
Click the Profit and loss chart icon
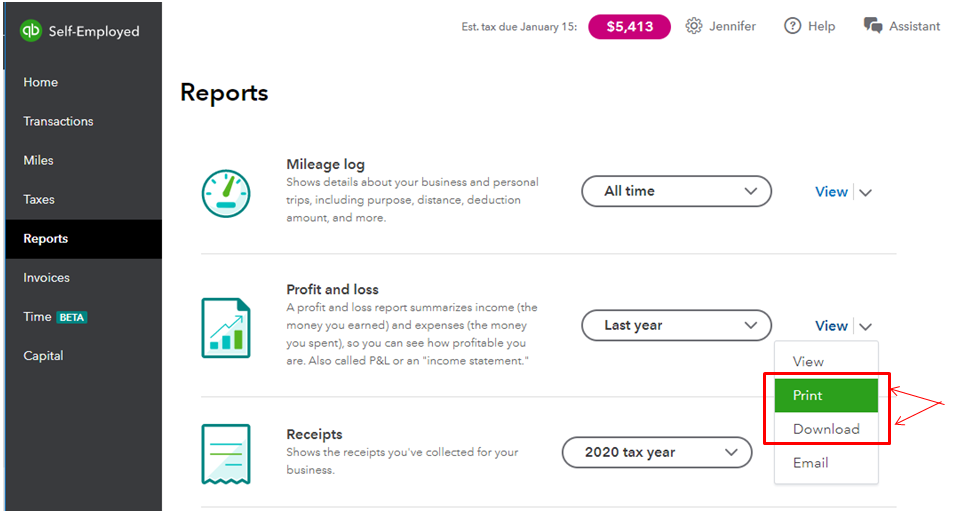[225, 326]
